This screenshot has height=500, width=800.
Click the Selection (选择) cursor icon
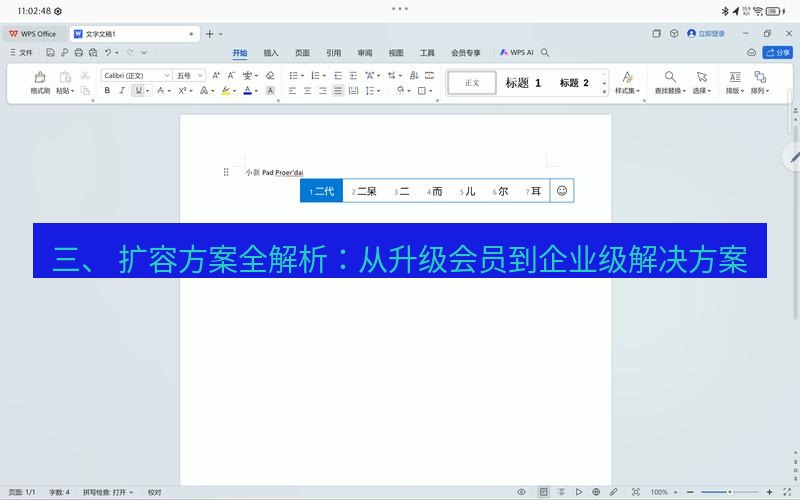702,77
